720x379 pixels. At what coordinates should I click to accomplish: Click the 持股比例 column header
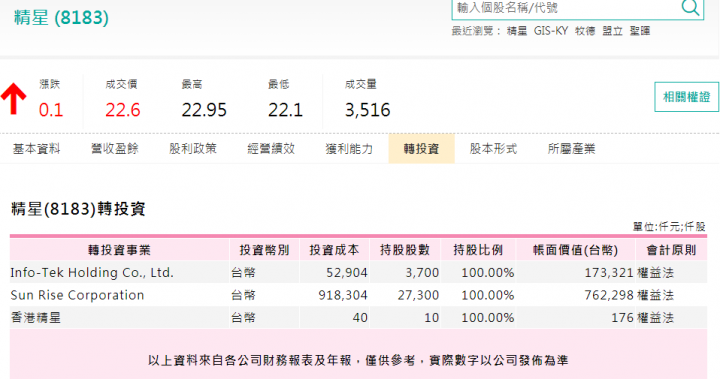point(478,250)
